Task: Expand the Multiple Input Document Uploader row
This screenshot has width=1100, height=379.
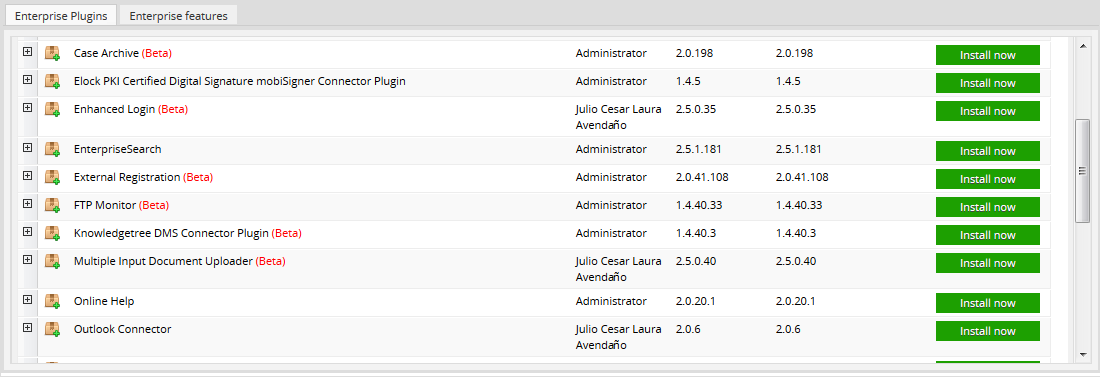Action: [x=27, y=260]
